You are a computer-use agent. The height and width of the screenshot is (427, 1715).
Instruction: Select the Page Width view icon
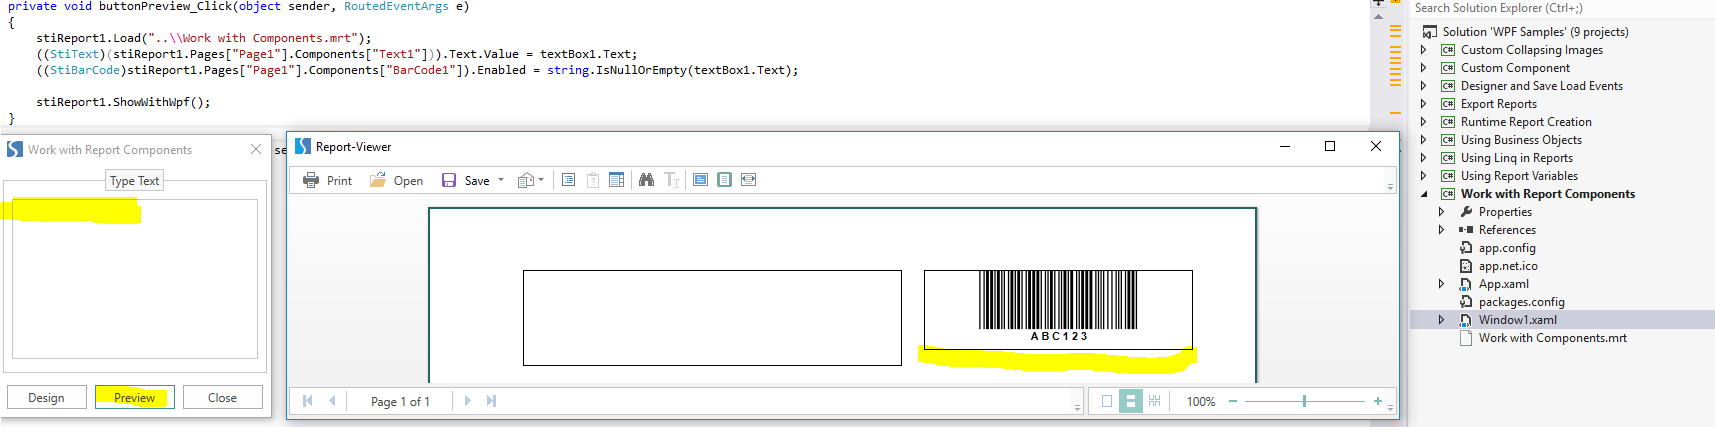pyautogui.click(x=748, y=180)
